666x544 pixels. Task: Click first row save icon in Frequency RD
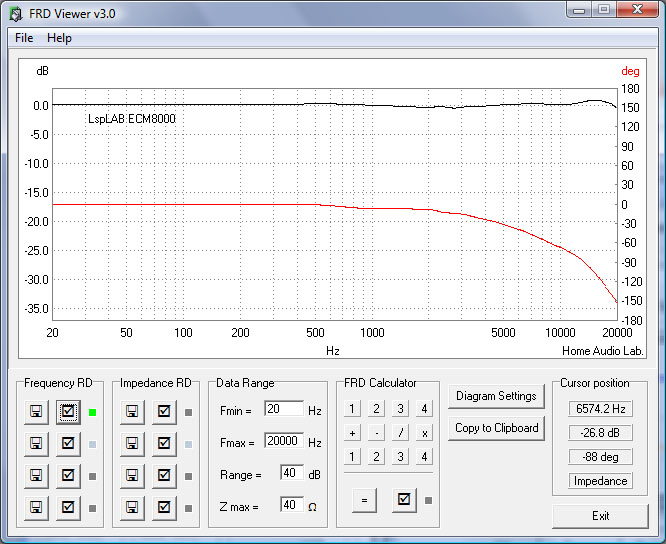point(36,412)
